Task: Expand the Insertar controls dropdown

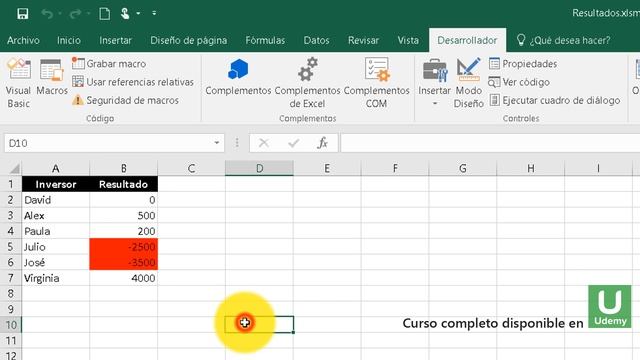Action: [x=434, y=83]
